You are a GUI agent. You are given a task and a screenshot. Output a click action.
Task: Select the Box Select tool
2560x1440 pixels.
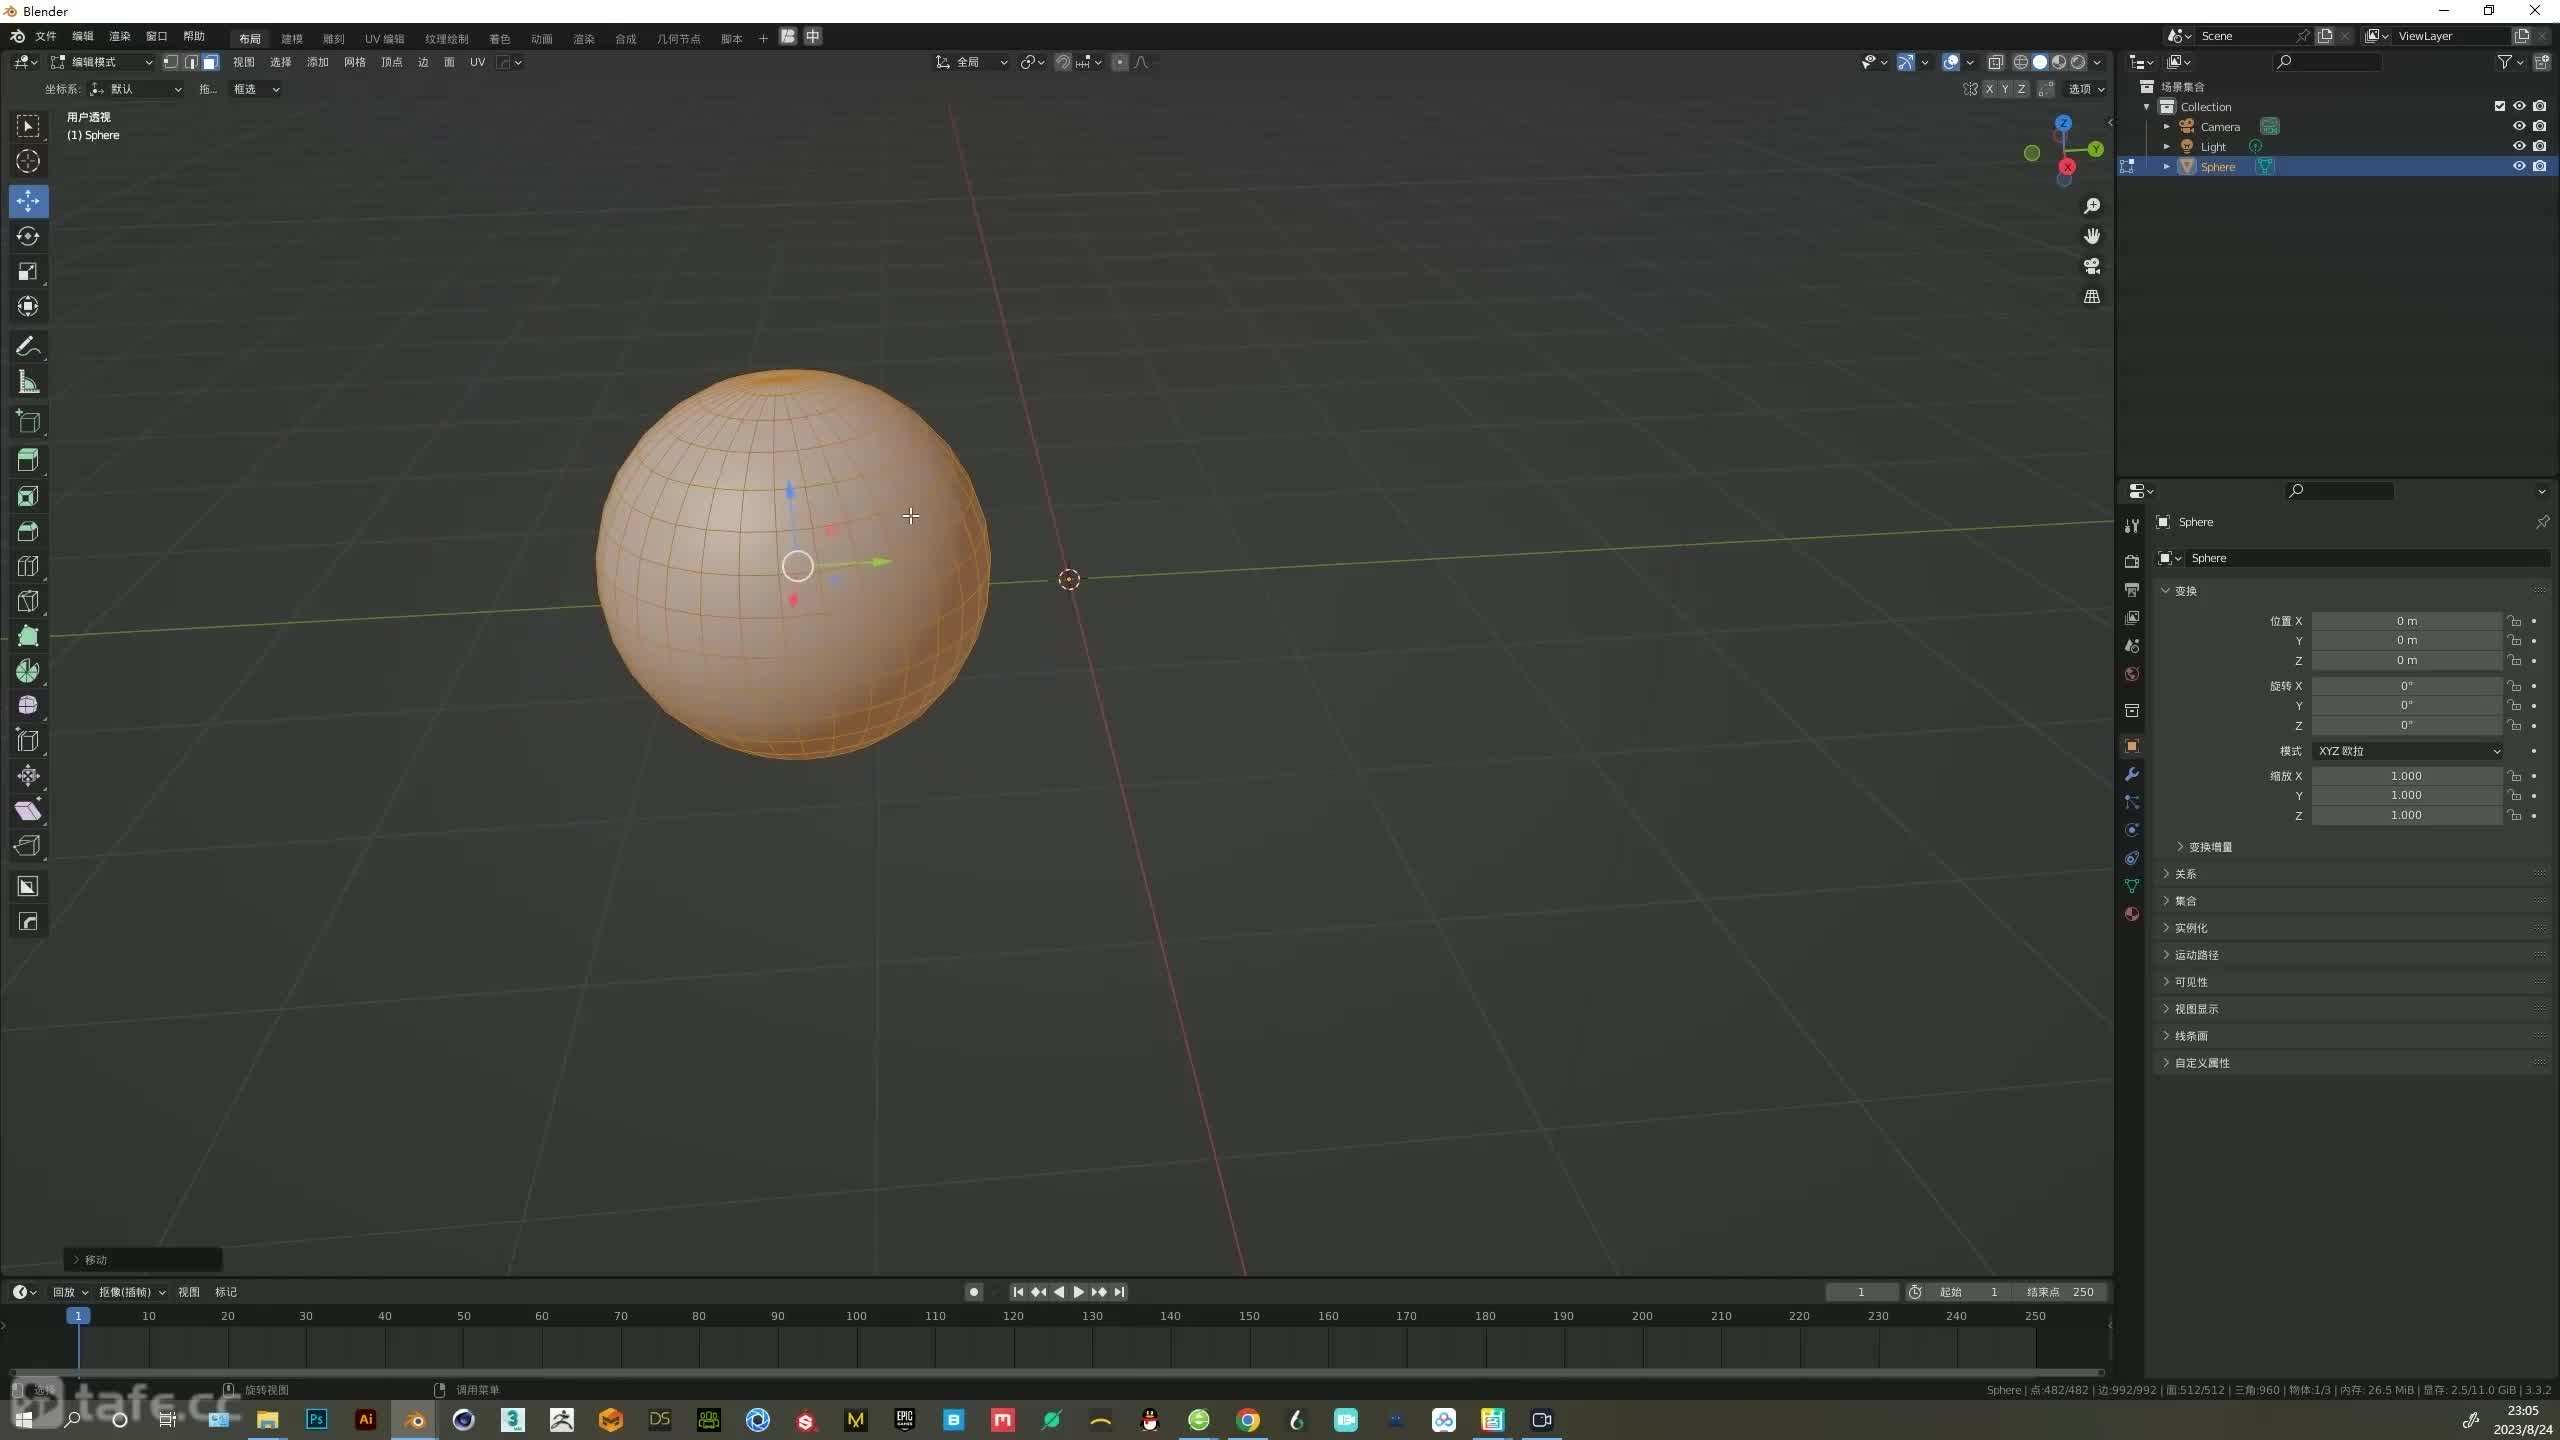(x=28, y=126)
